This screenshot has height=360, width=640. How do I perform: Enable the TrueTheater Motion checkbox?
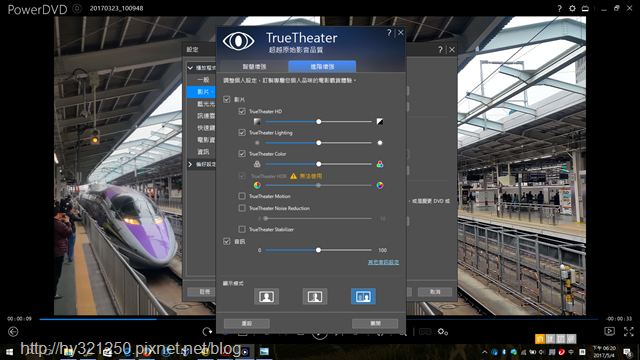point(242,196)
